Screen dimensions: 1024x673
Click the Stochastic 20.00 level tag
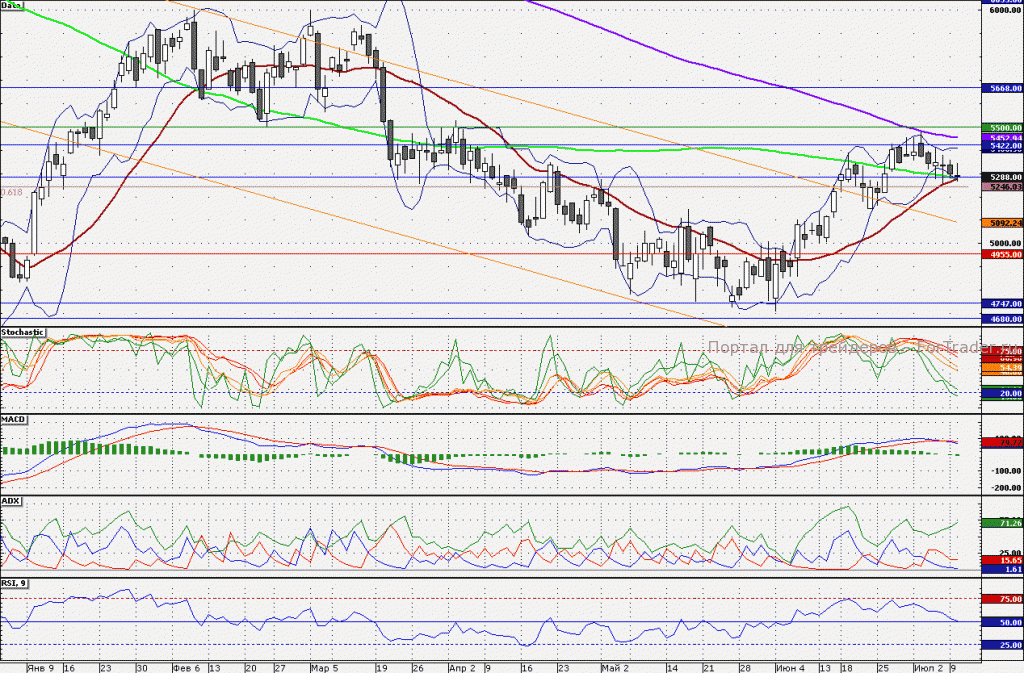click(1002, 393)
